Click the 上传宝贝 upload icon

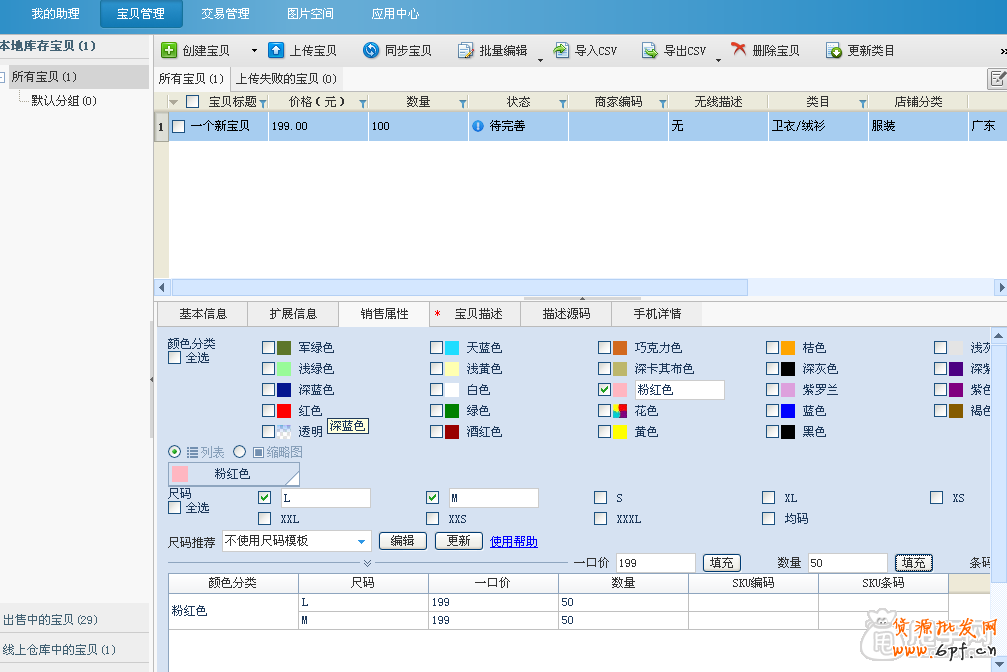(277, 50)
